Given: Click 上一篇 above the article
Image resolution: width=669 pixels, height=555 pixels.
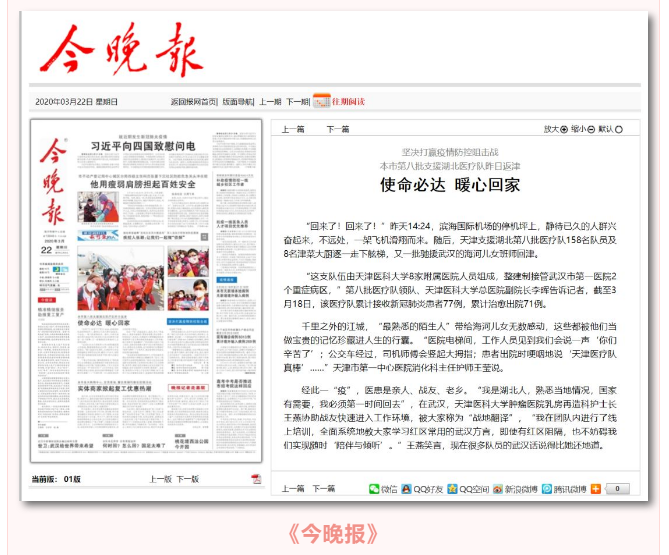Looking at the screenshot, I should coord(293,129).
